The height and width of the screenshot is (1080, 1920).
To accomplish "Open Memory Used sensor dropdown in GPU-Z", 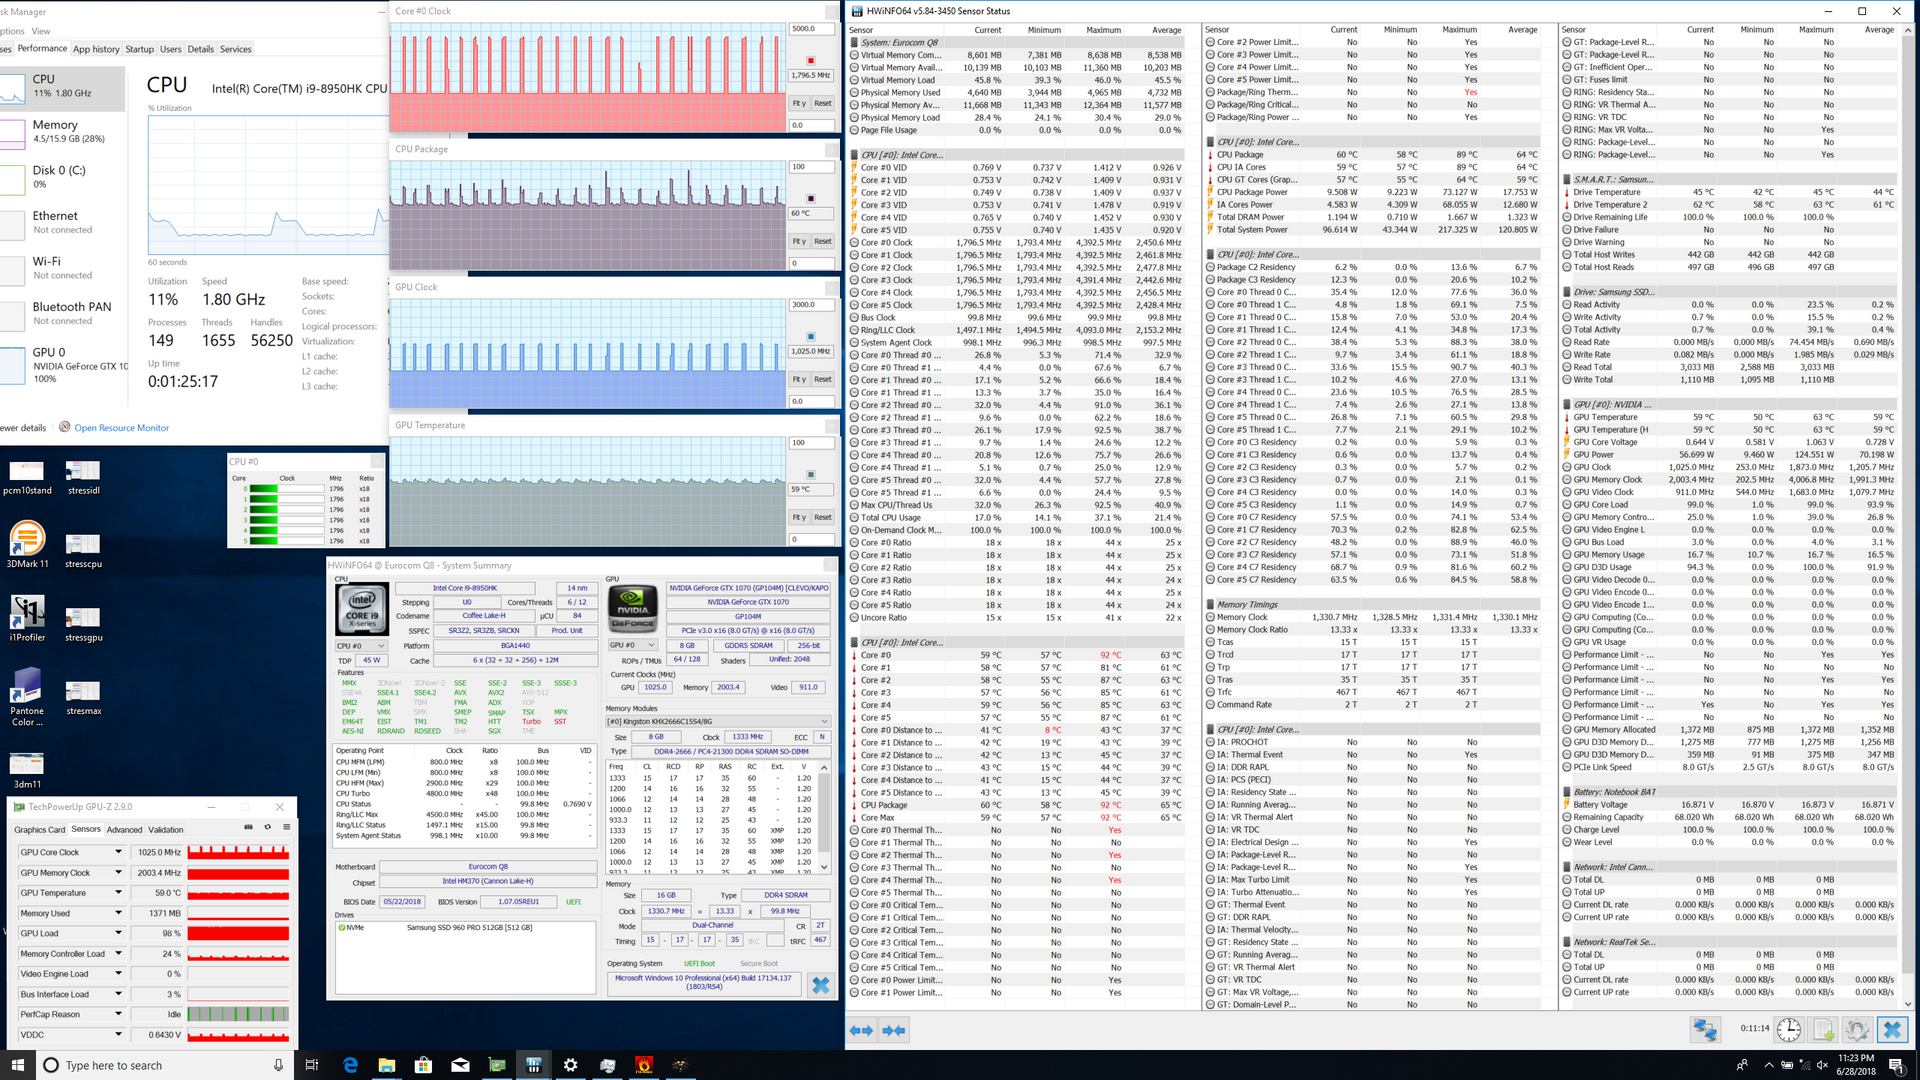I will tap(118, 913).
